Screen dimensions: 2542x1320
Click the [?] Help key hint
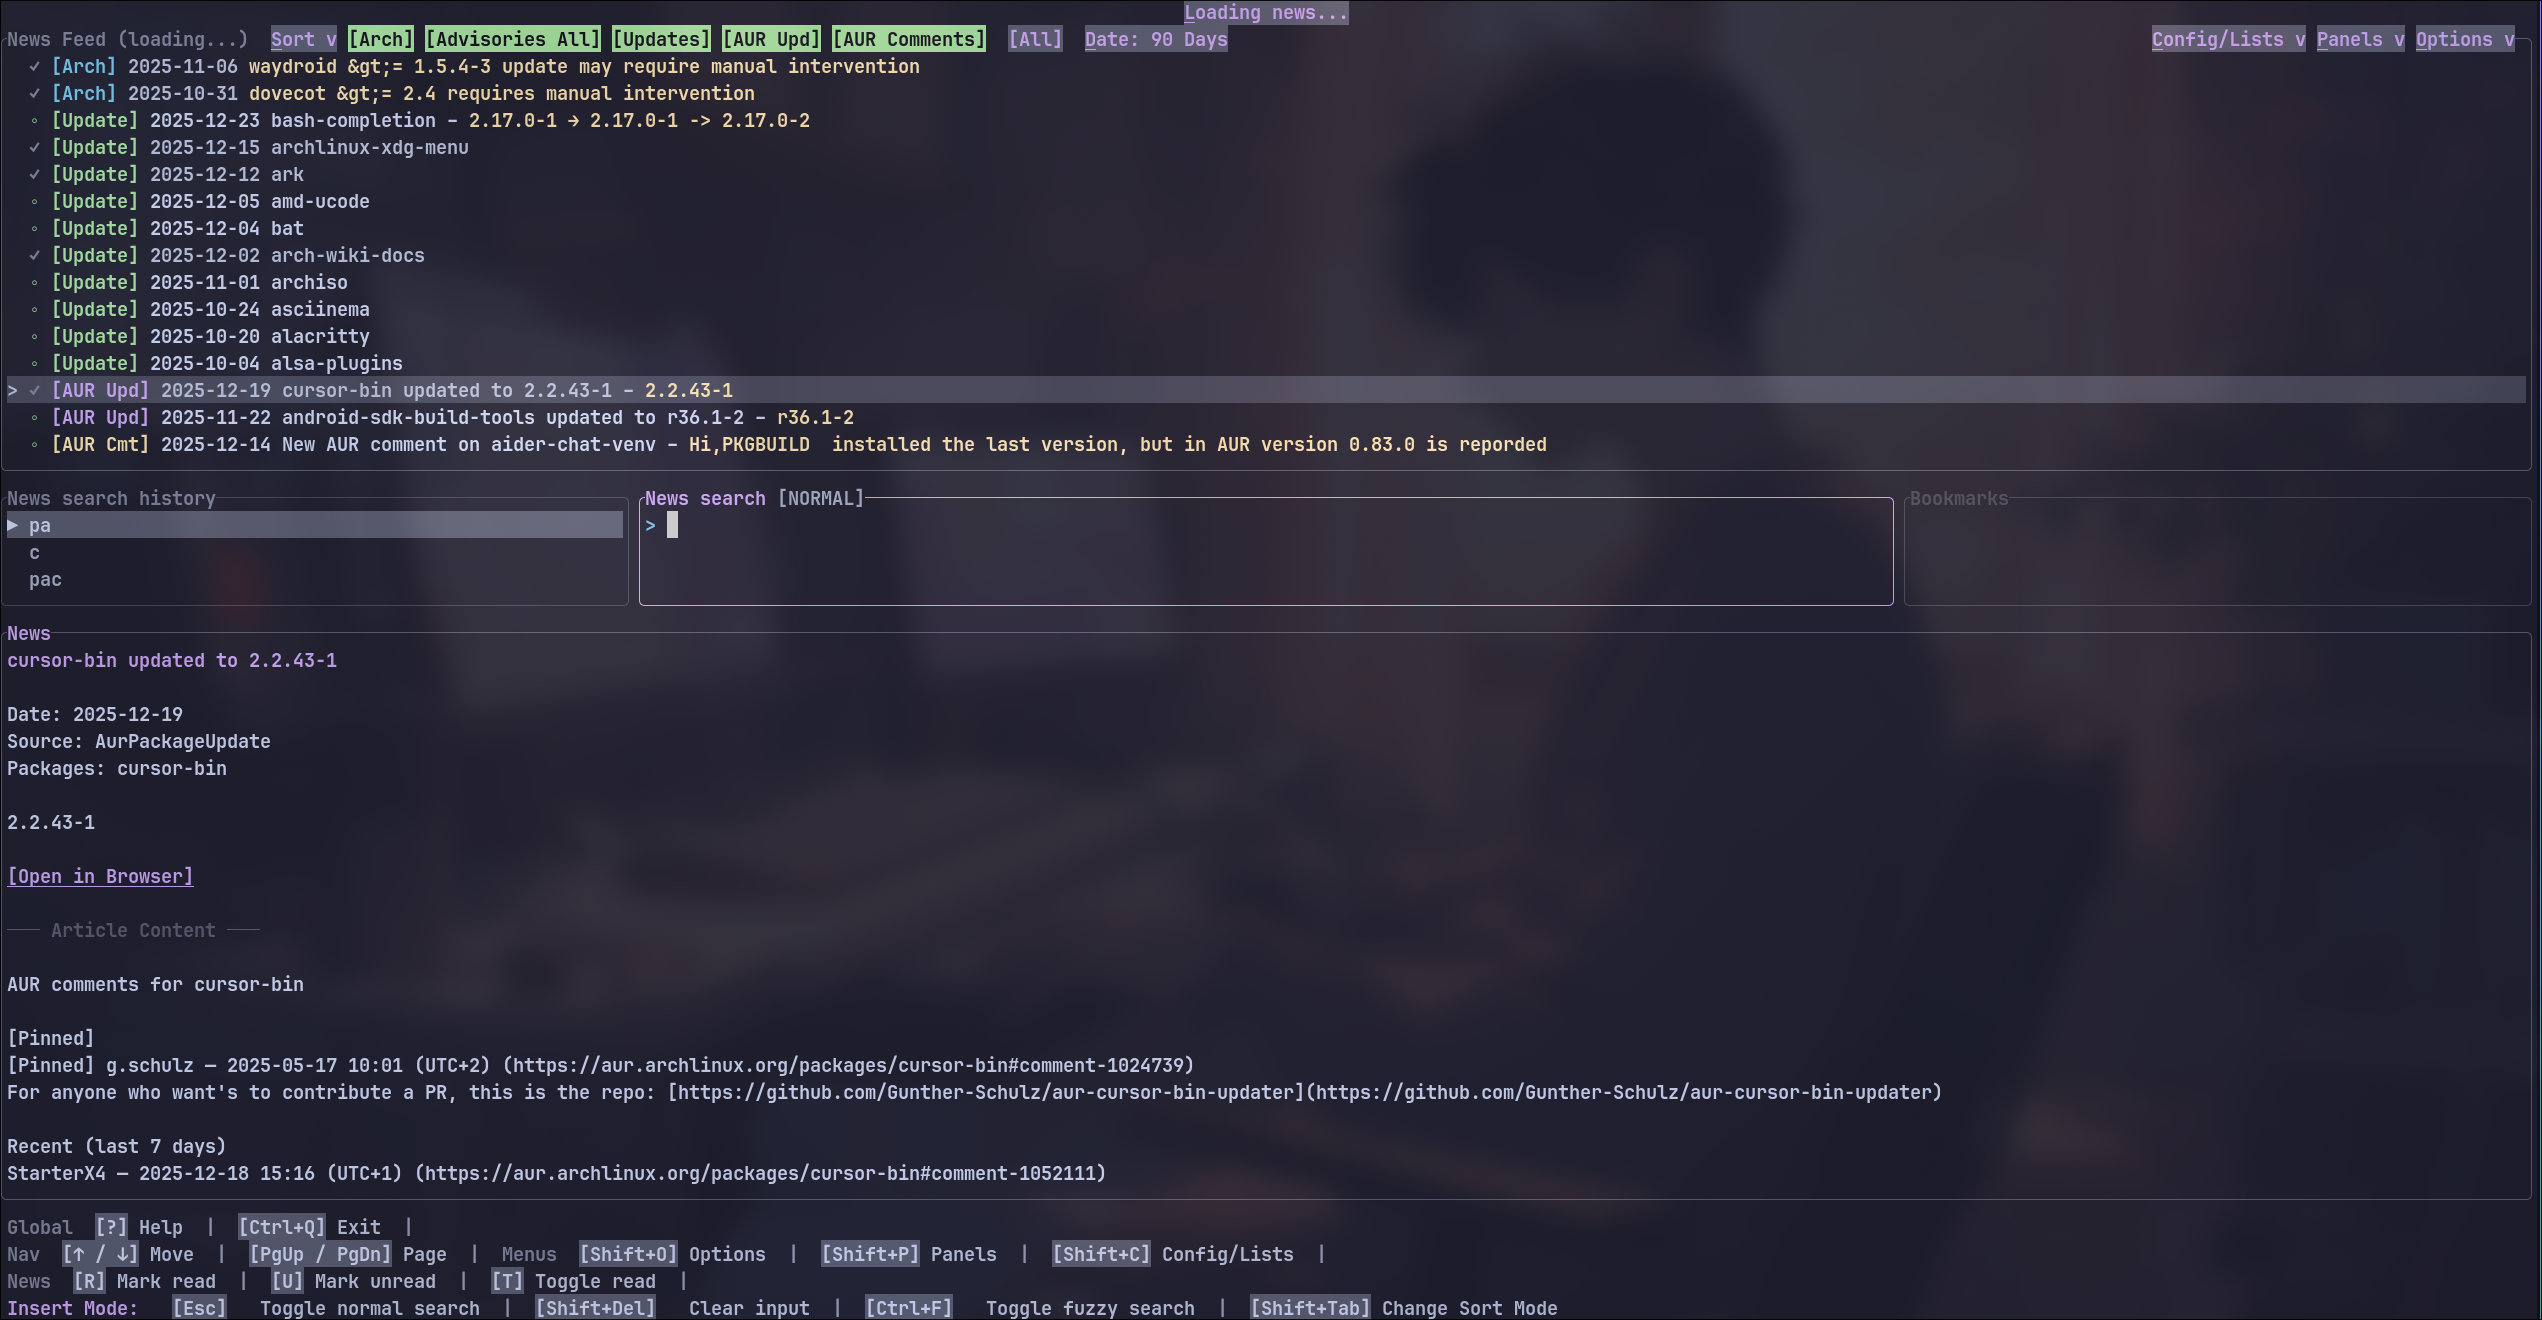(x=139, y=1227)
